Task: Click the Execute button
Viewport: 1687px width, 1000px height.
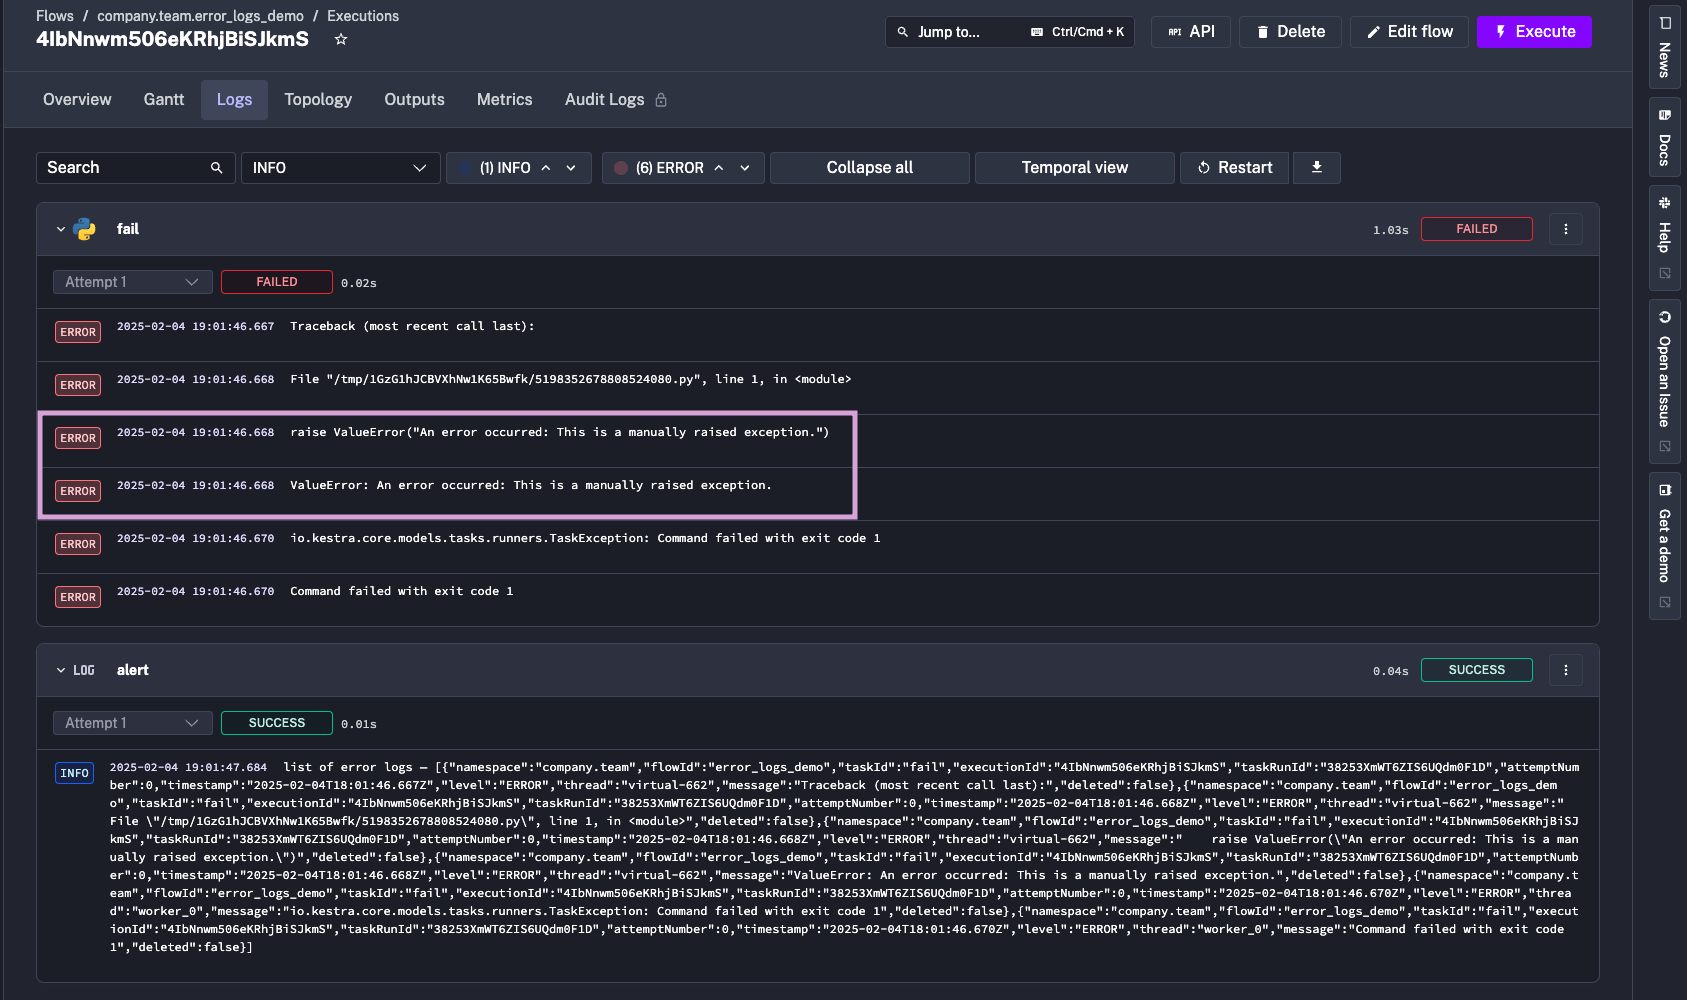Action: [x=1533, y=32]
